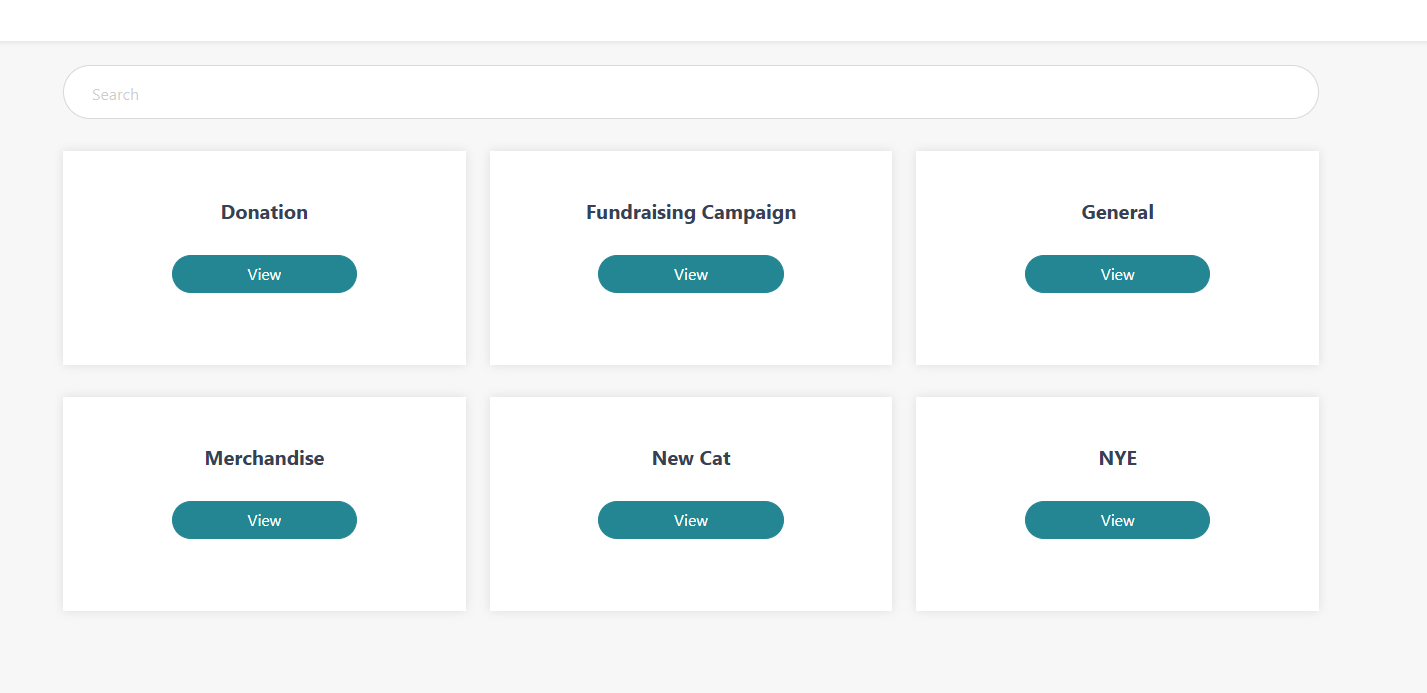View the Merchandise category
Screen dimensions: 1427x693
click(x=264, y=520)
